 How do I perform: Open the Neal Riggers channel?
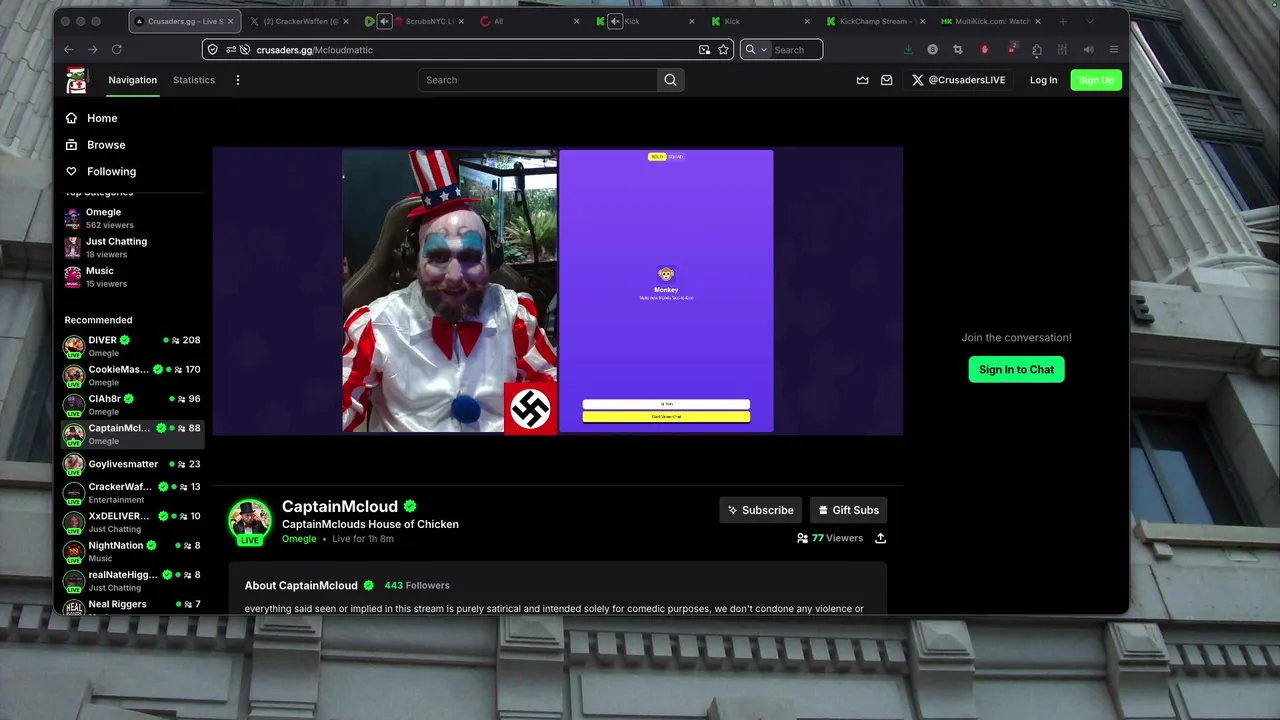132,605
